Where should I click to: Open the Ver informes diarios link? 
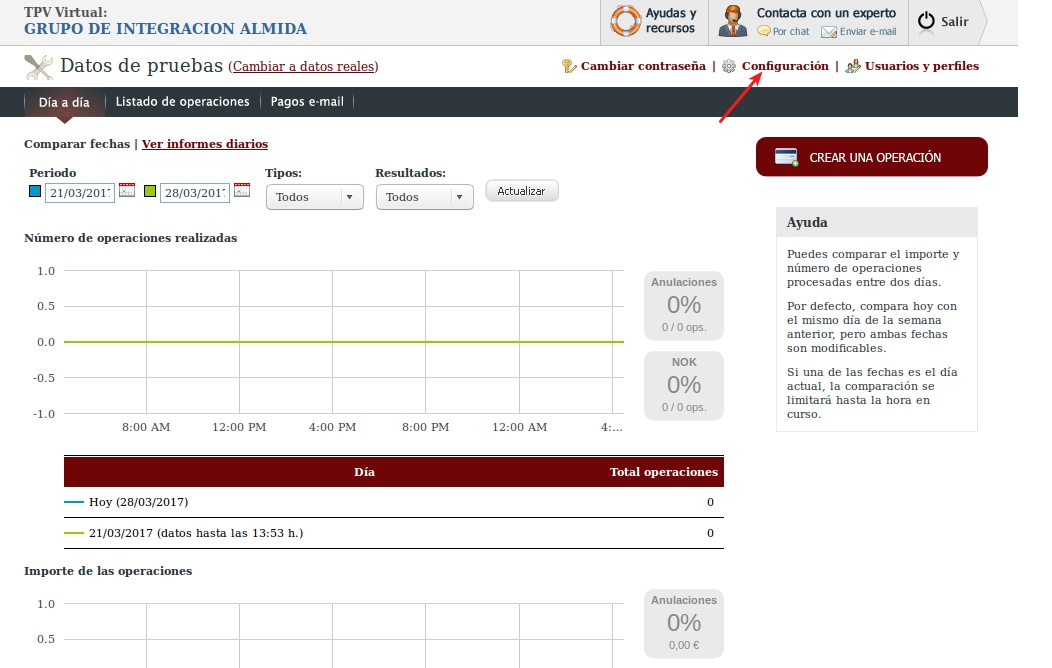pyautogui.click(x=204, y=144)
